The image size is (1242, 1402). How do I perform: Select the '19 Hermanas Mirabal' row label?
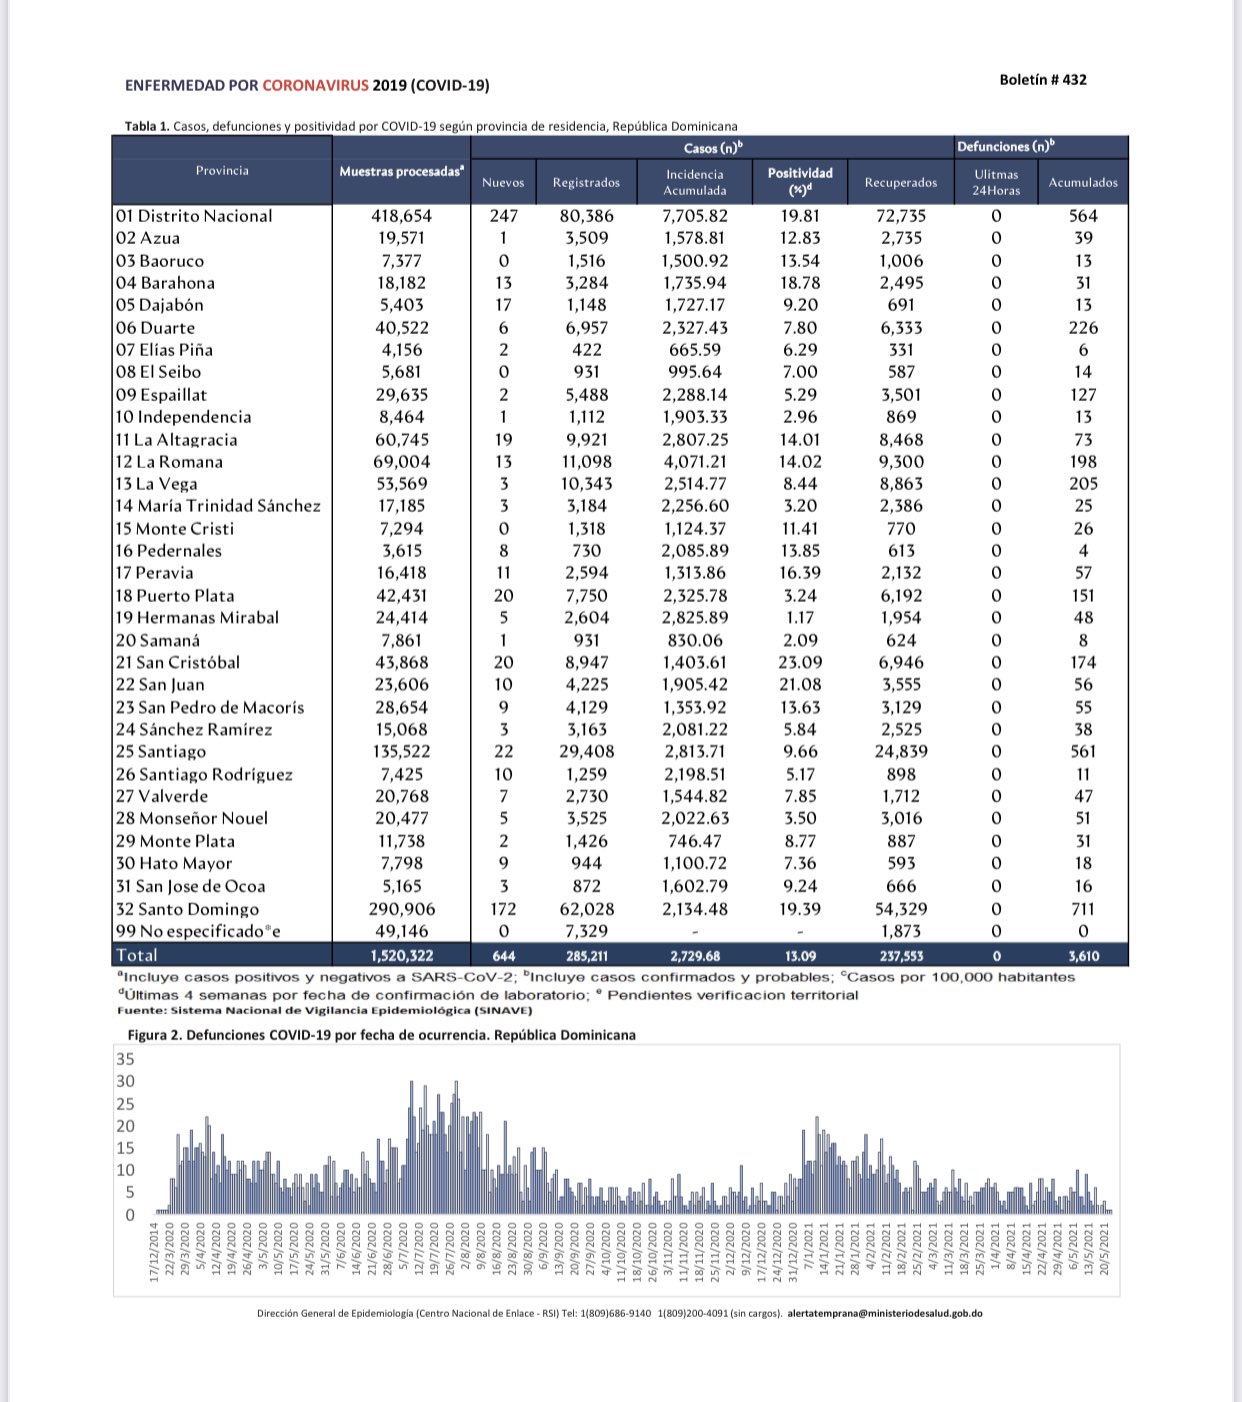click(x=197, y=618)
